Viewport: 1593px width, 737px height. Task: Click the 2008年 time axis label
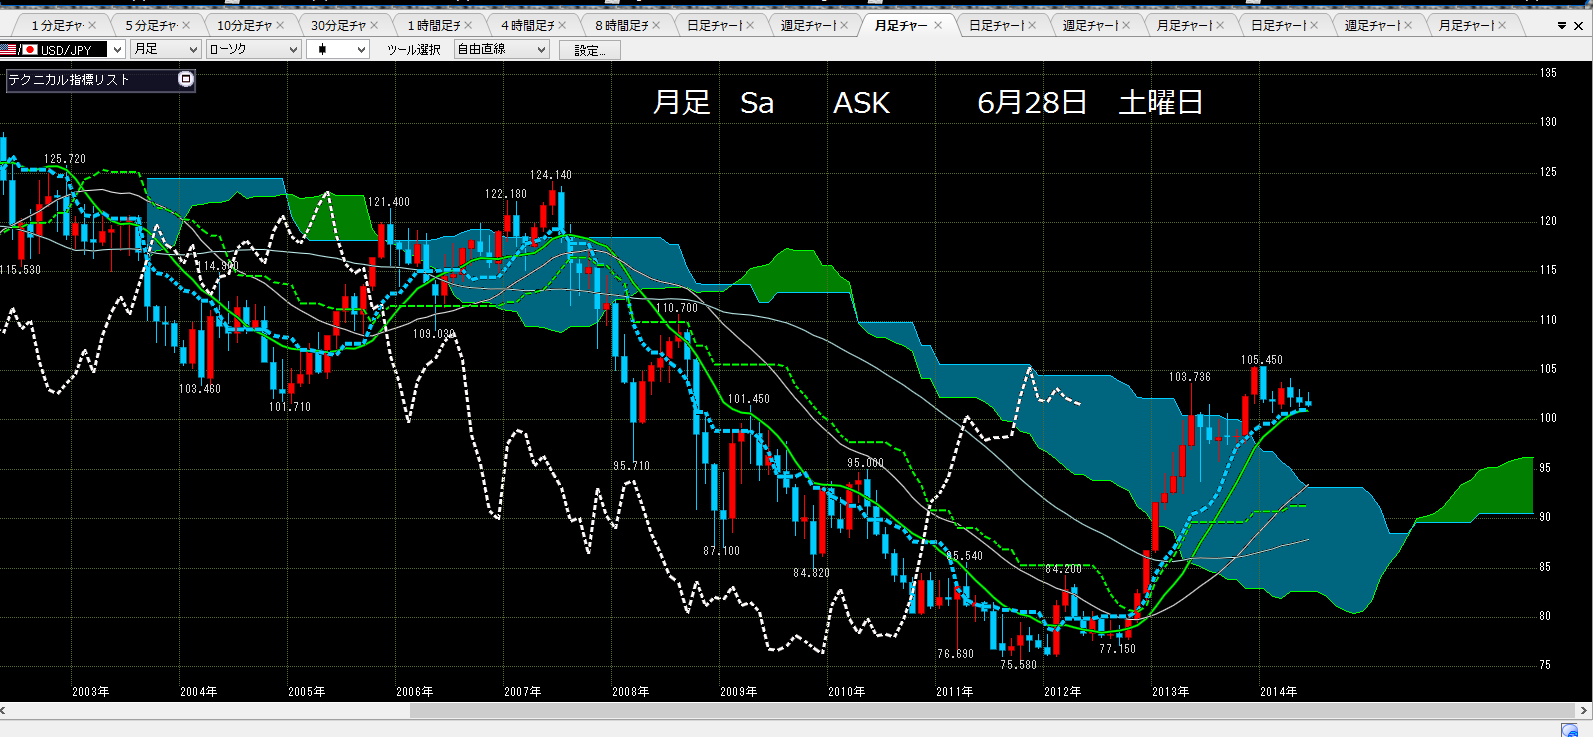[631, 692]
